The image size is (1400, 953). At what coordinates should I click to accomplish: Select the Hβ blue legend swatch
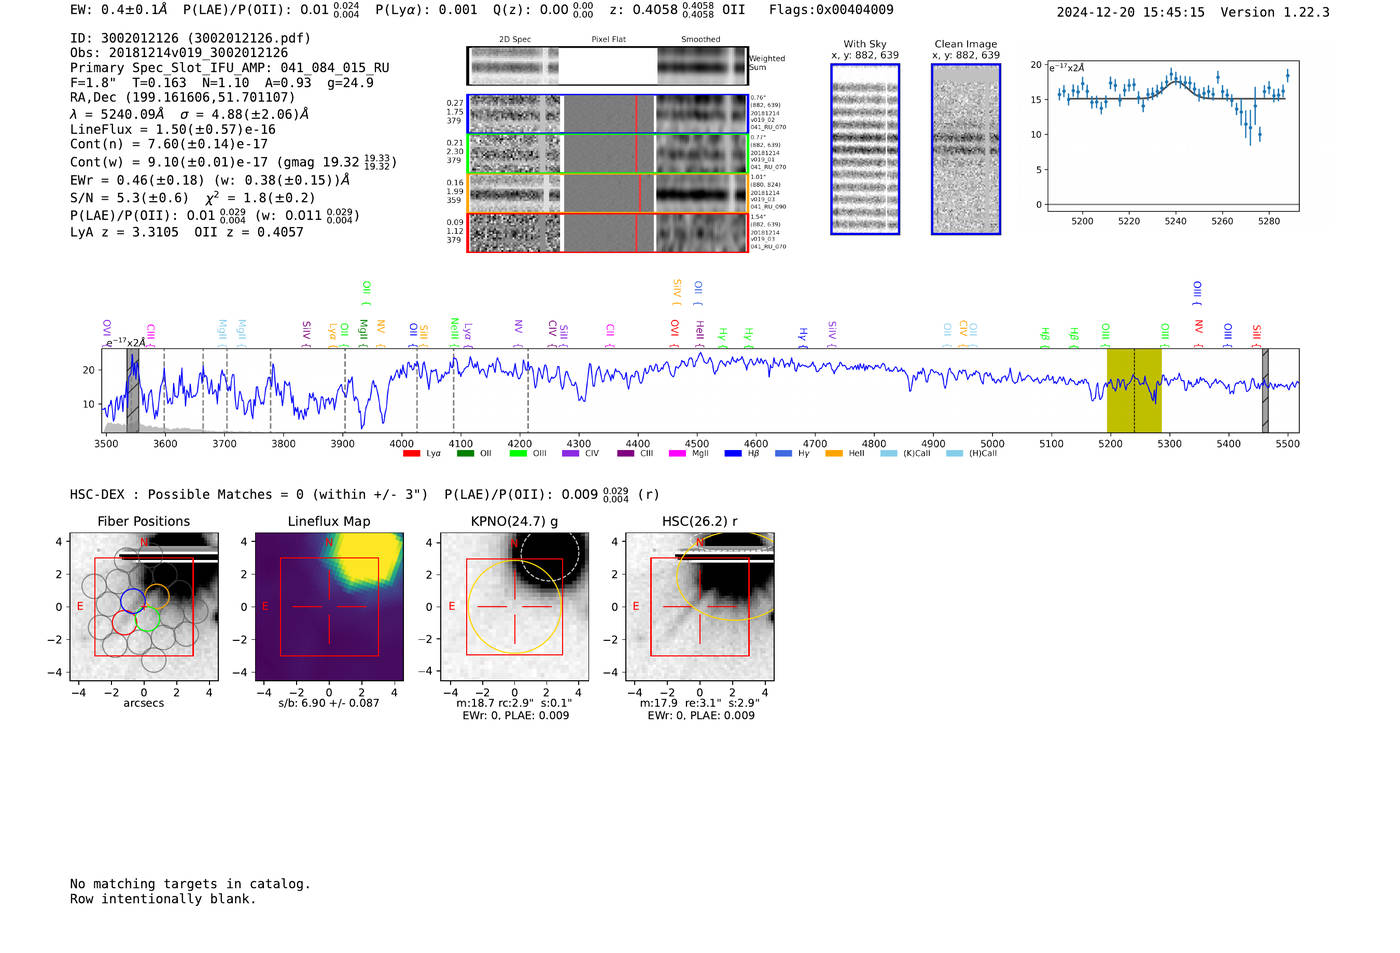tap(733, 454)
